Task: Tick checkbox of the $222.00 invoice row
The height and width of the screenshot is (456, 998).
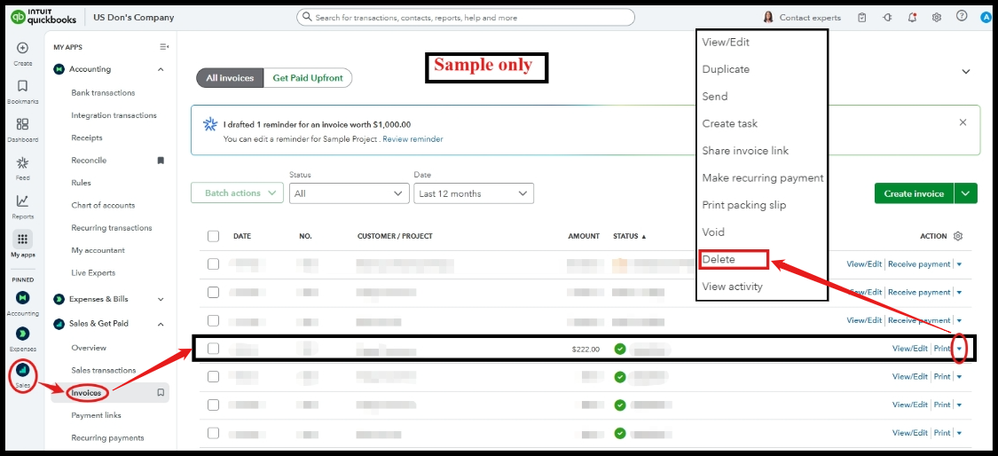Action: [x=213, y=348]
